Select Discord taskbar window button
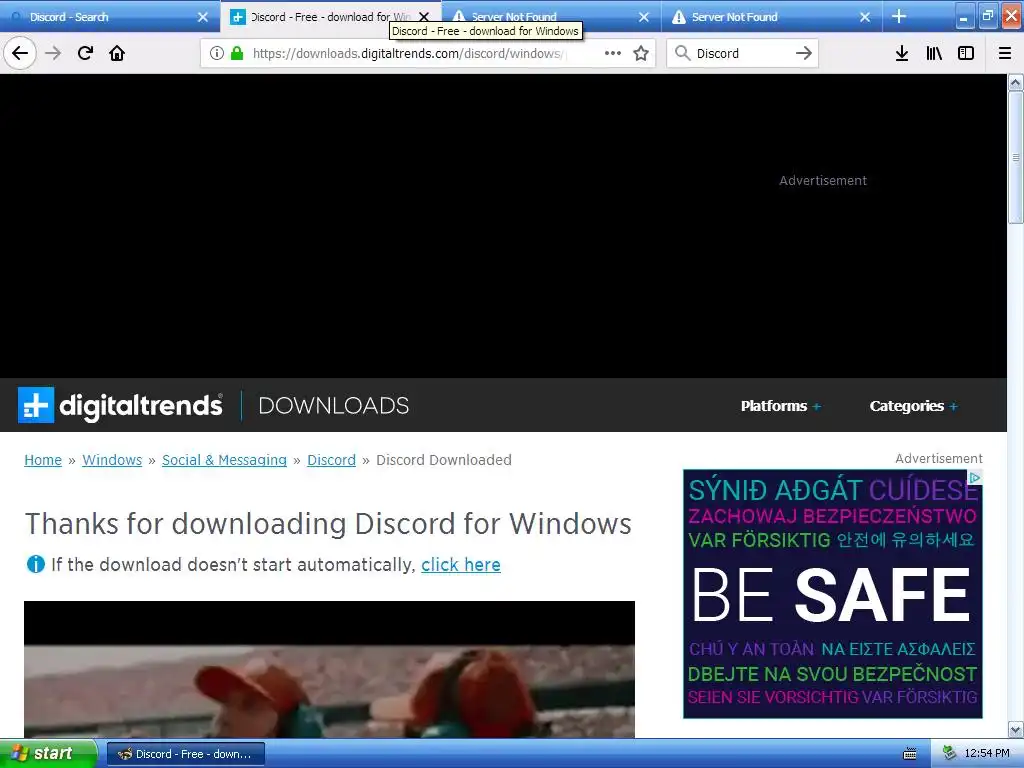This screenshot has height=768, width=1024. tap(185, 754)
